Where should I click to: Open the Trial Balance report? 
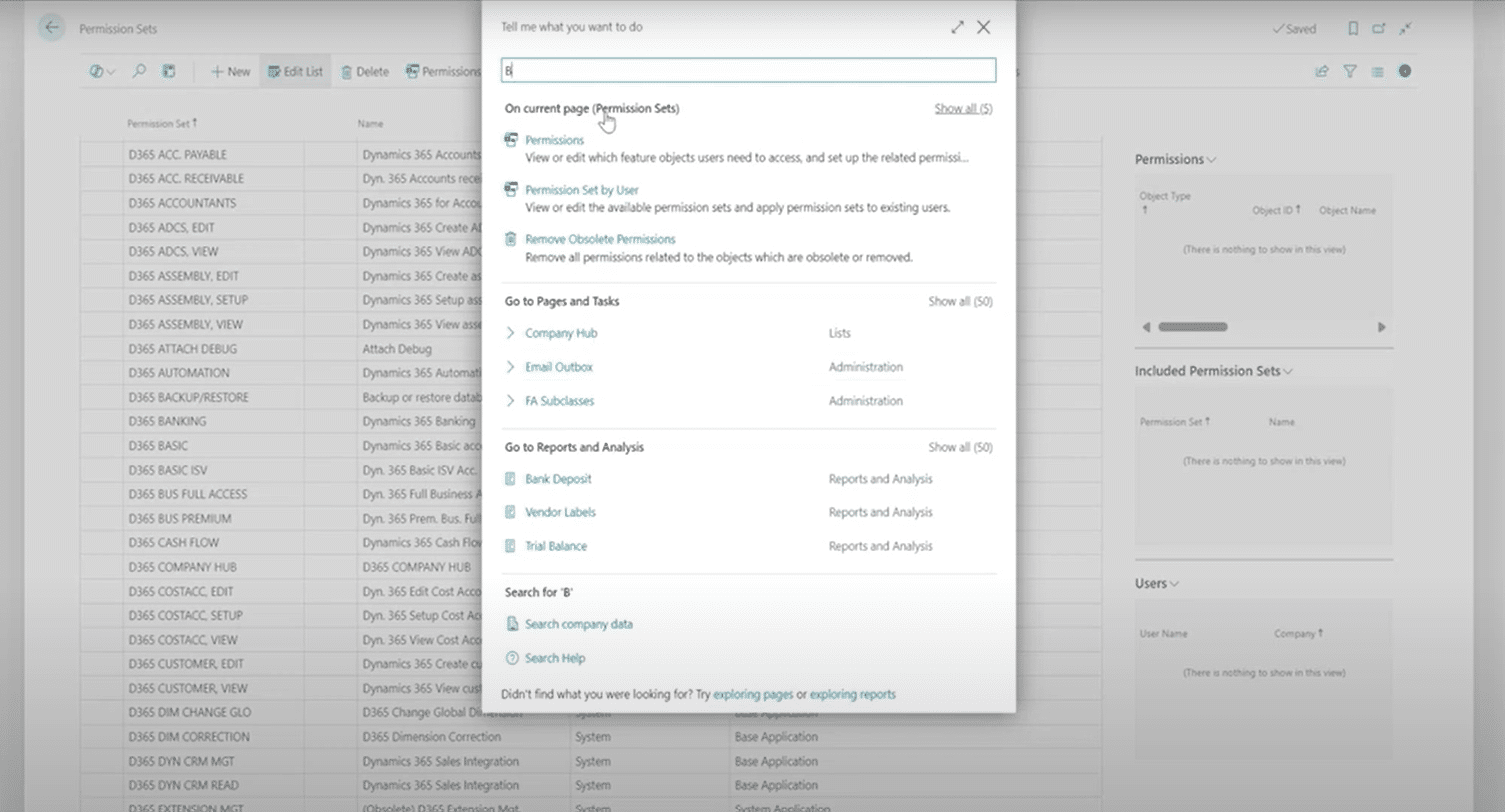556,546
